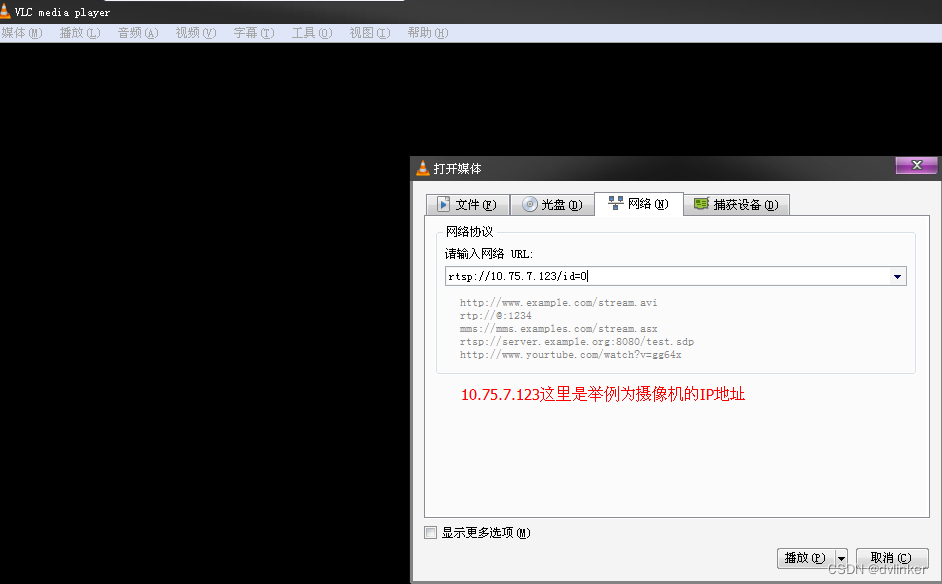Click the network icon on 网络 tab
This screenshot has width=942, height=584.
(615, 203)
